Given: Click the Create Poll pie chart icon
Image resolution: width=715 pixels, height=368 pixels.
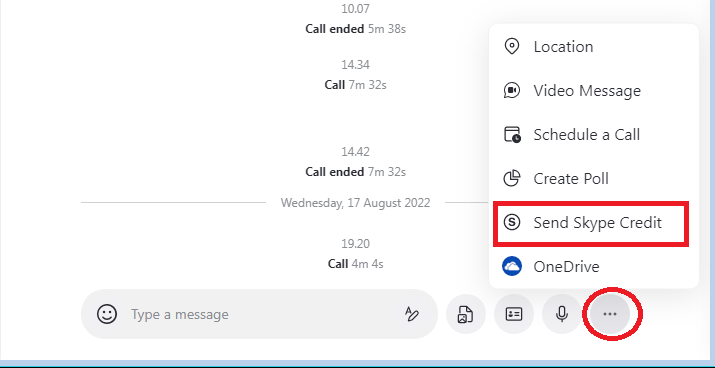Looking at the screenshot, I should (512, 178).
